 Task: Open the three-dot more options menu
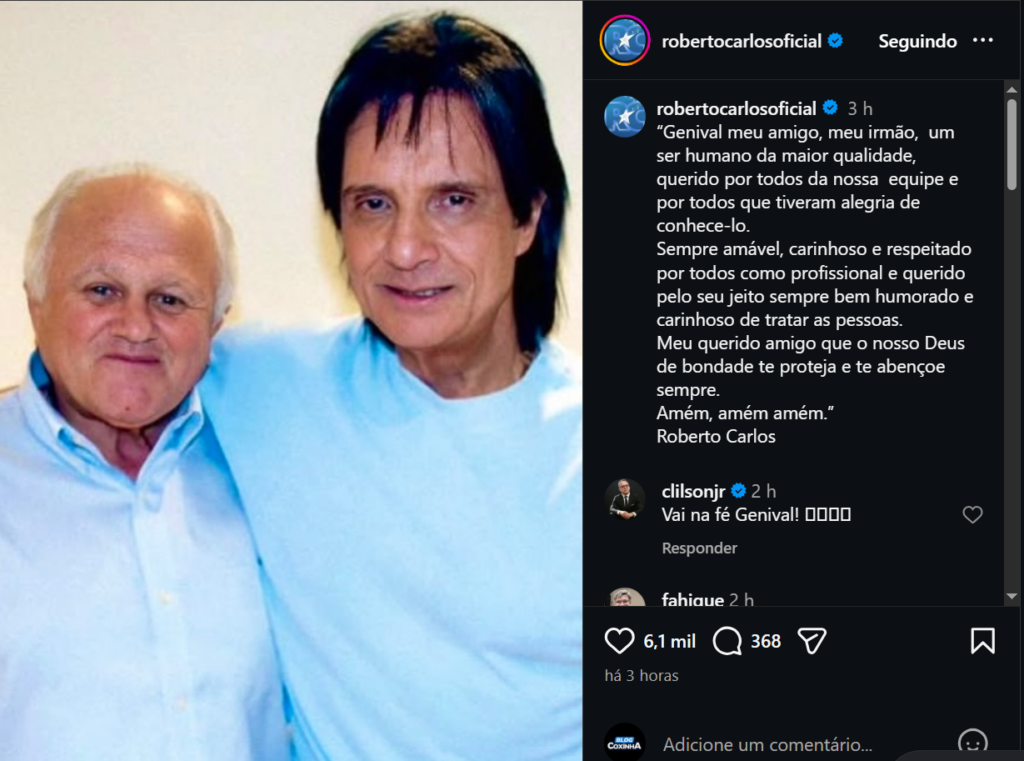tap(983, 41)
